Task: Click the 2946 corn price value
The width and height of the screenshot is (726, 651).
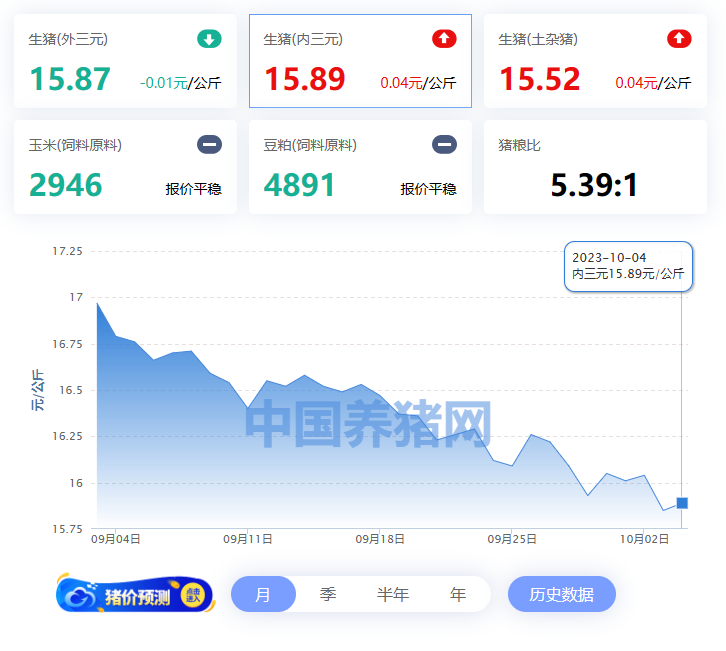Action: tap(65, 185)
